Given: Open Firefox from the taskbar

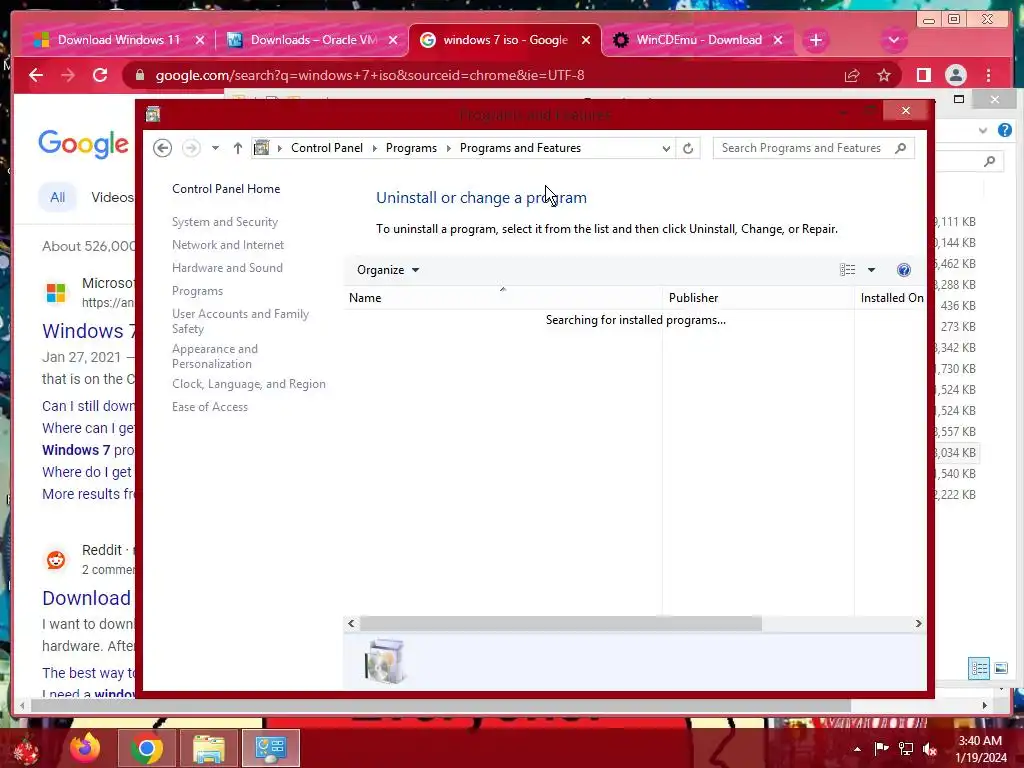Looking at the screenshot, I should pos(85,748).
